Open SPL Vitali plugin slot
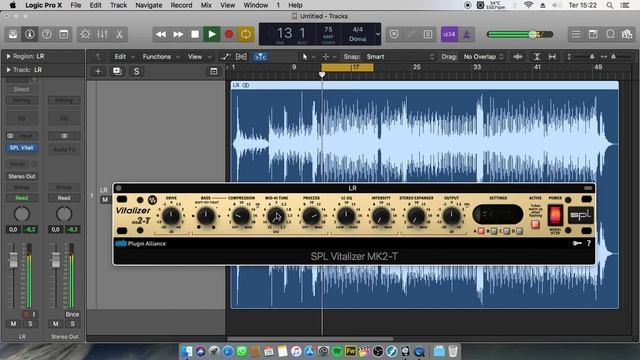This screenshot has width=640, height=360. [22, 148]
